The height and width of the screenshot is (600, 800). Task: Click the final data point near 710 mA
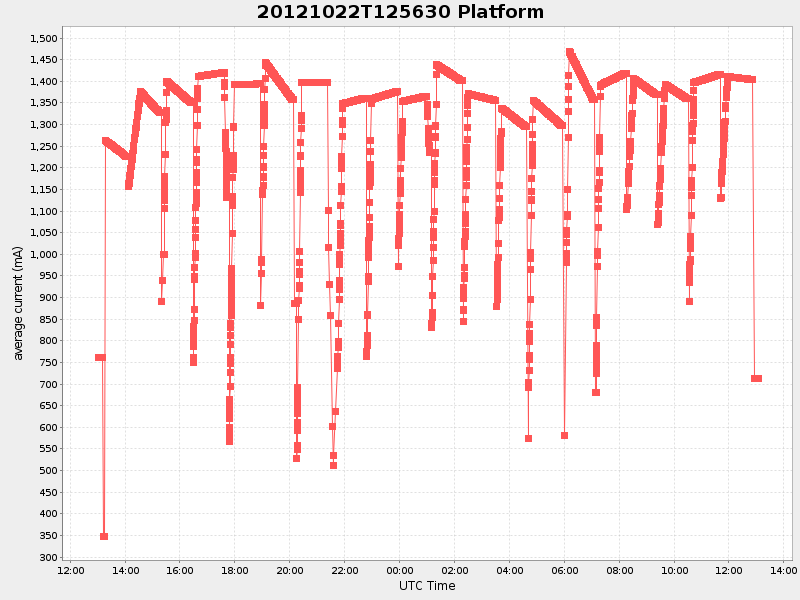coord(755,378)
